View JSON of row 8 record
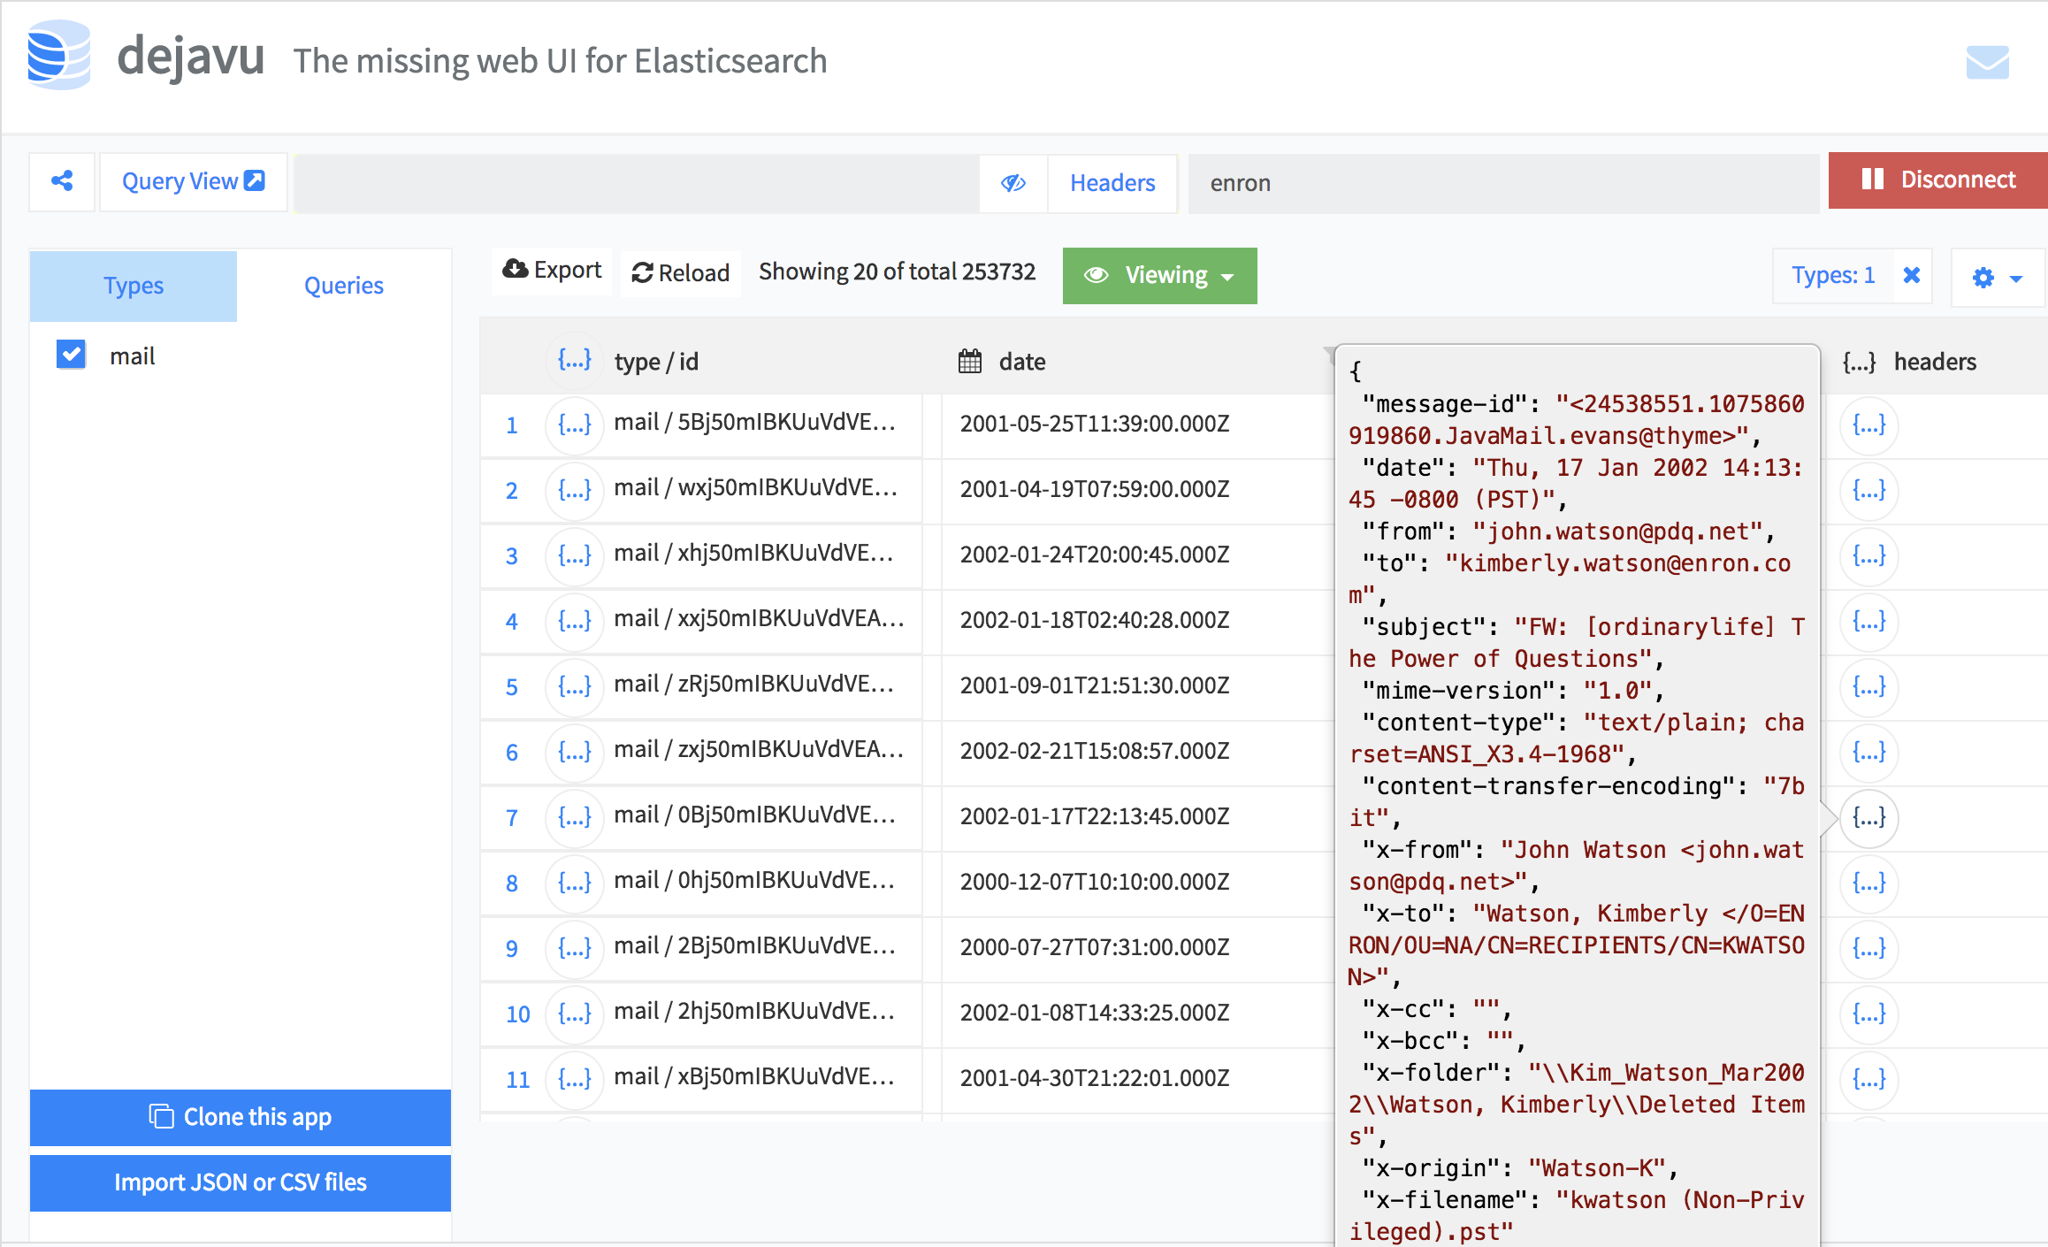 pos(574,883)
